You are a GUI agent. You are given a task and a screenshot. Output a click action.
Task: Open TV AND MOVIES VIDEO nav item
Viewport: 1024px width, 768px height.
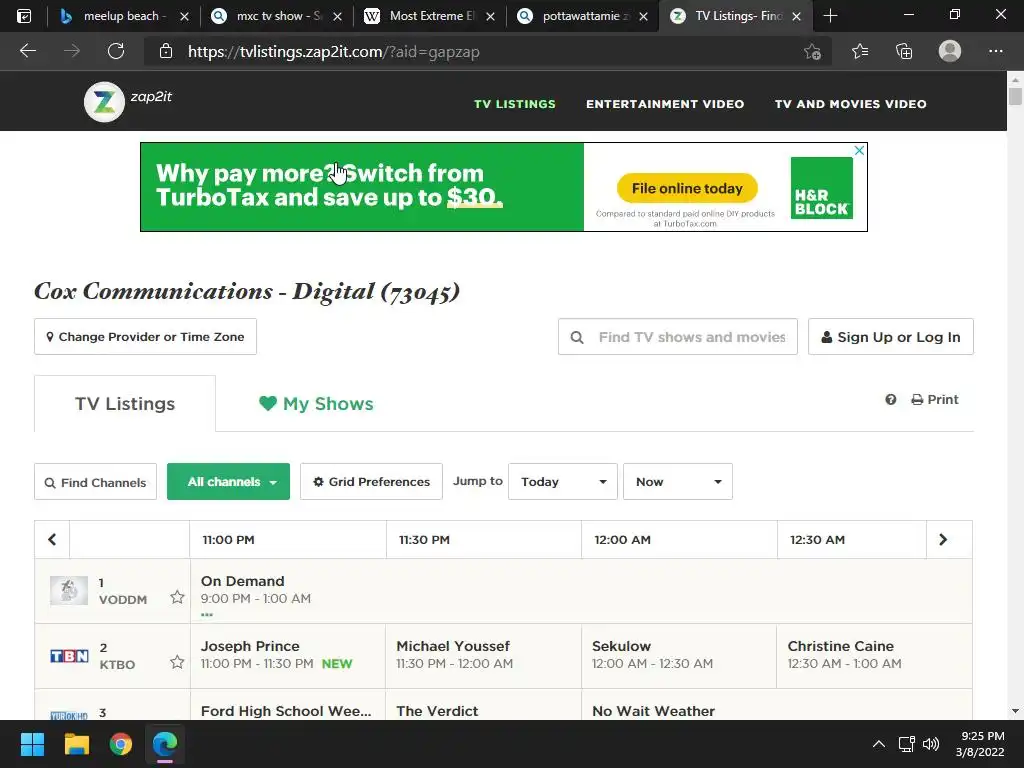point(850,104)
